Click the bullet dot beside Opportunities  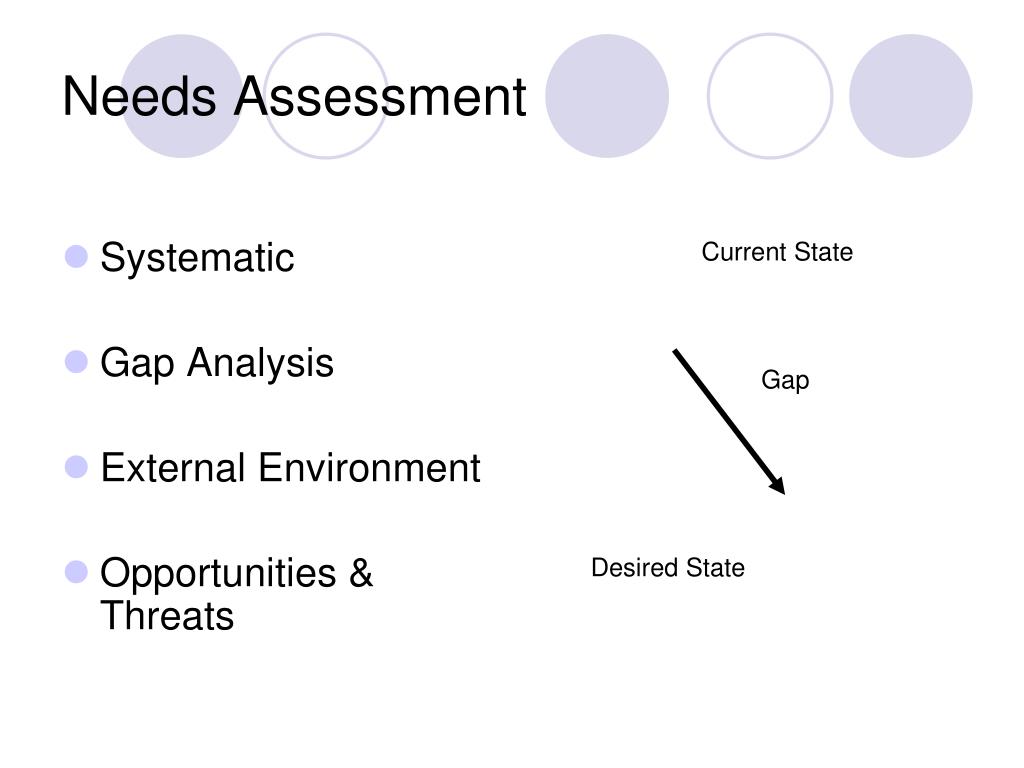point(76,572)
